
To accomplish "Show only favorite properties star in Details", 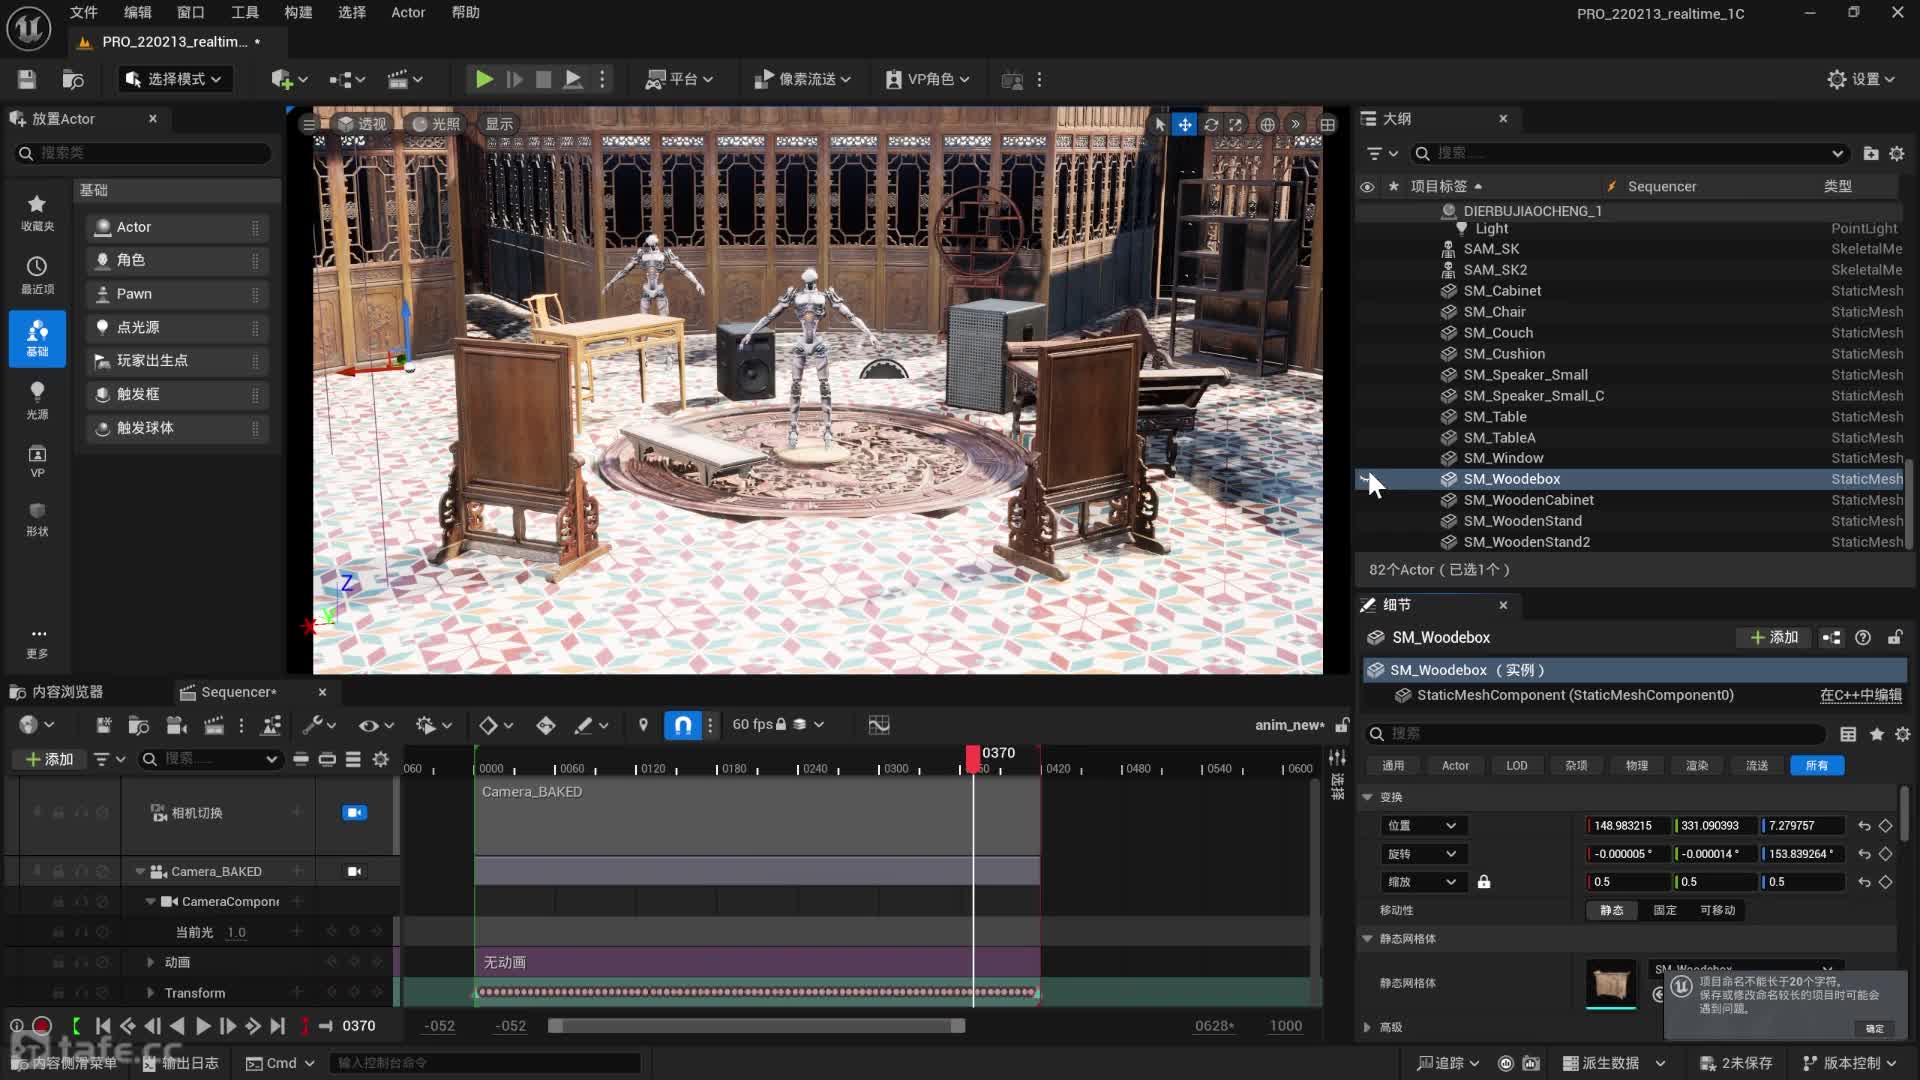I will (x=1876, y=734).
